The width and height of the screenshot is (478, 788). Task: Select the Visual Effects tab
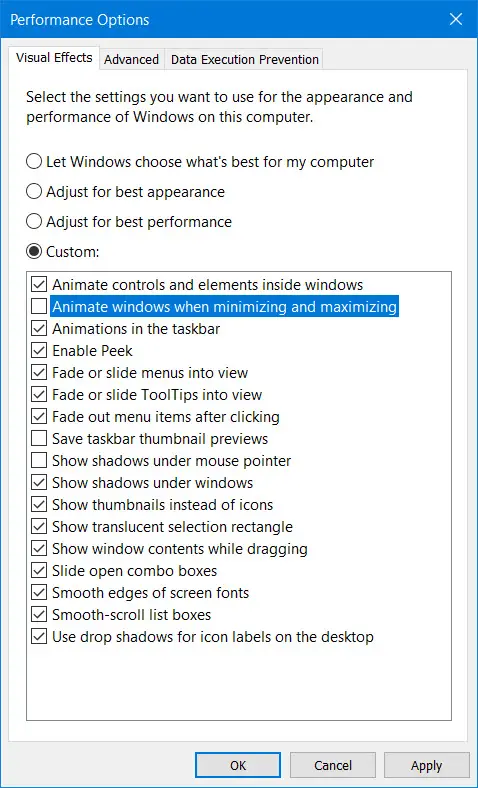(54, 57)
